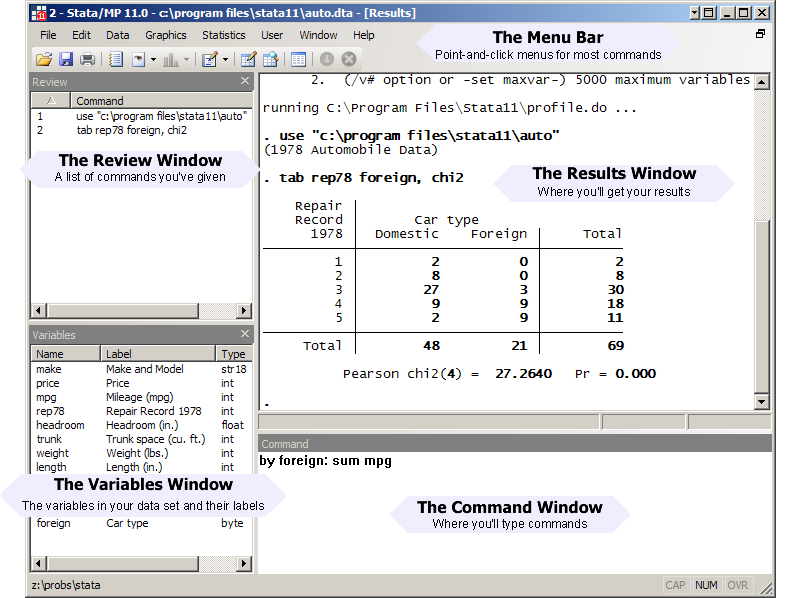Click the z:\probs\stata working directory path
Image resolution: width=800 pixels, height=598 pixels.
click(66, 585)
